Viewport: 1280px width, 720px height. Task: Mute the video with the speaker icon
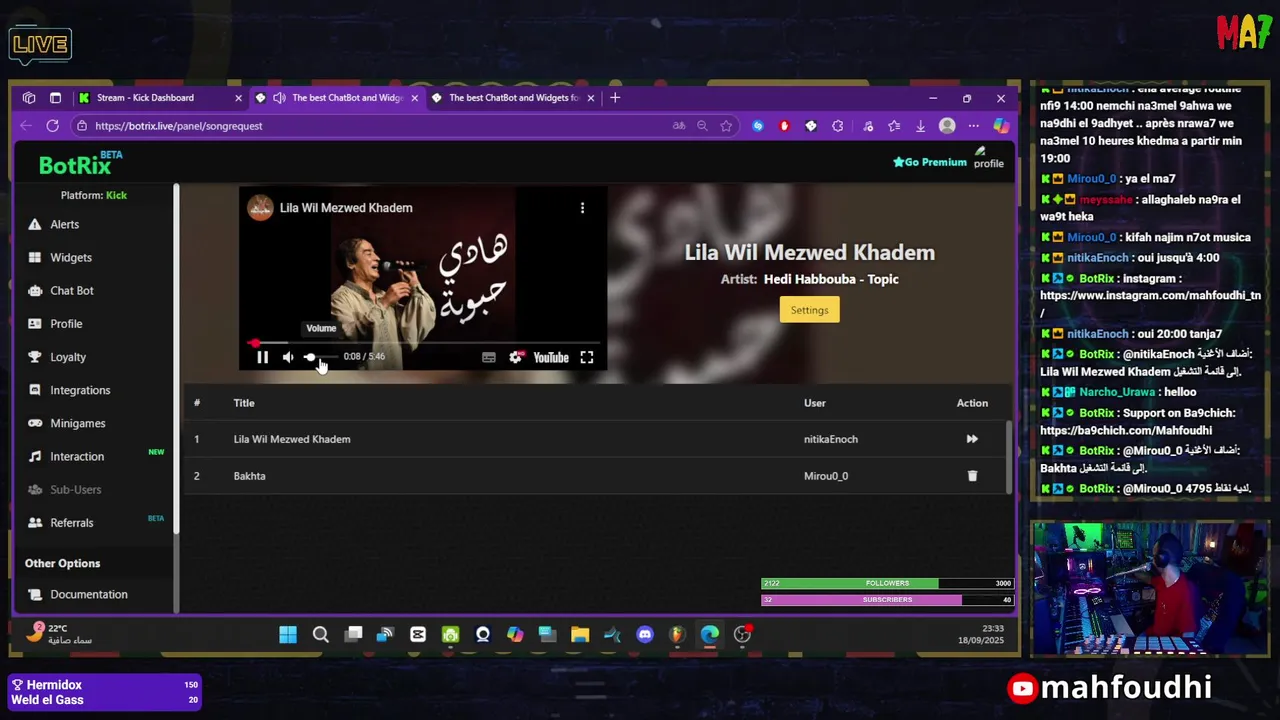tap(288, 357)
